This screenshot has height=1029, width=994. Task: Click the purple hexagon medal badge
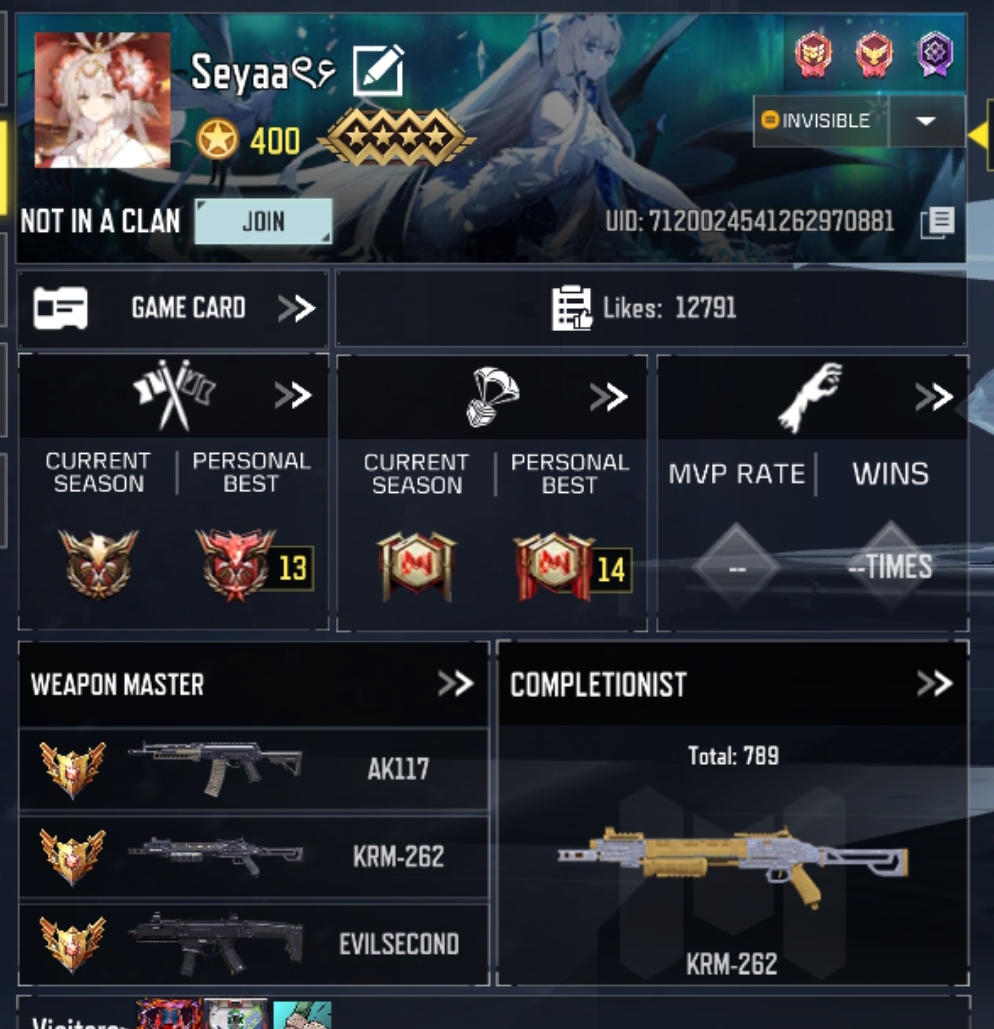[x=934, y=54]
